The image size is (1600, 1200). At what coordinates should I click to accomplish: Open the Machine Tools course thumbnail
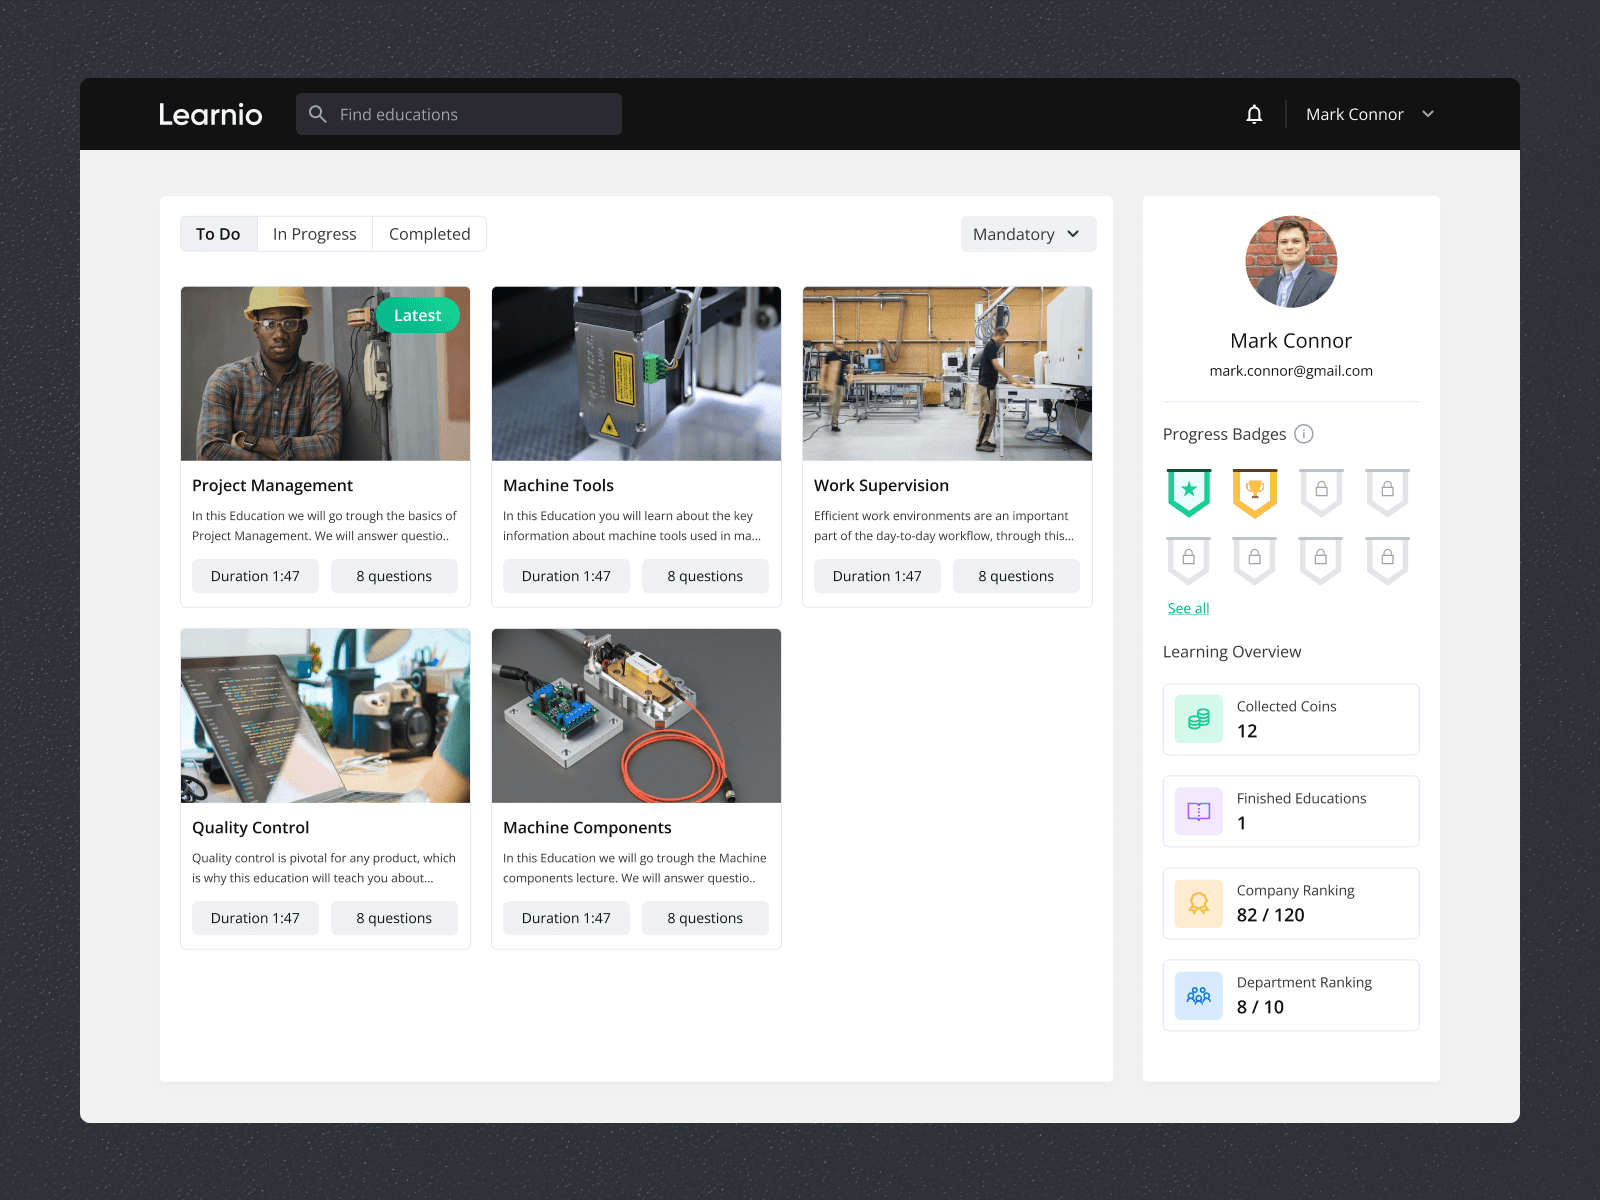[636, 374]
